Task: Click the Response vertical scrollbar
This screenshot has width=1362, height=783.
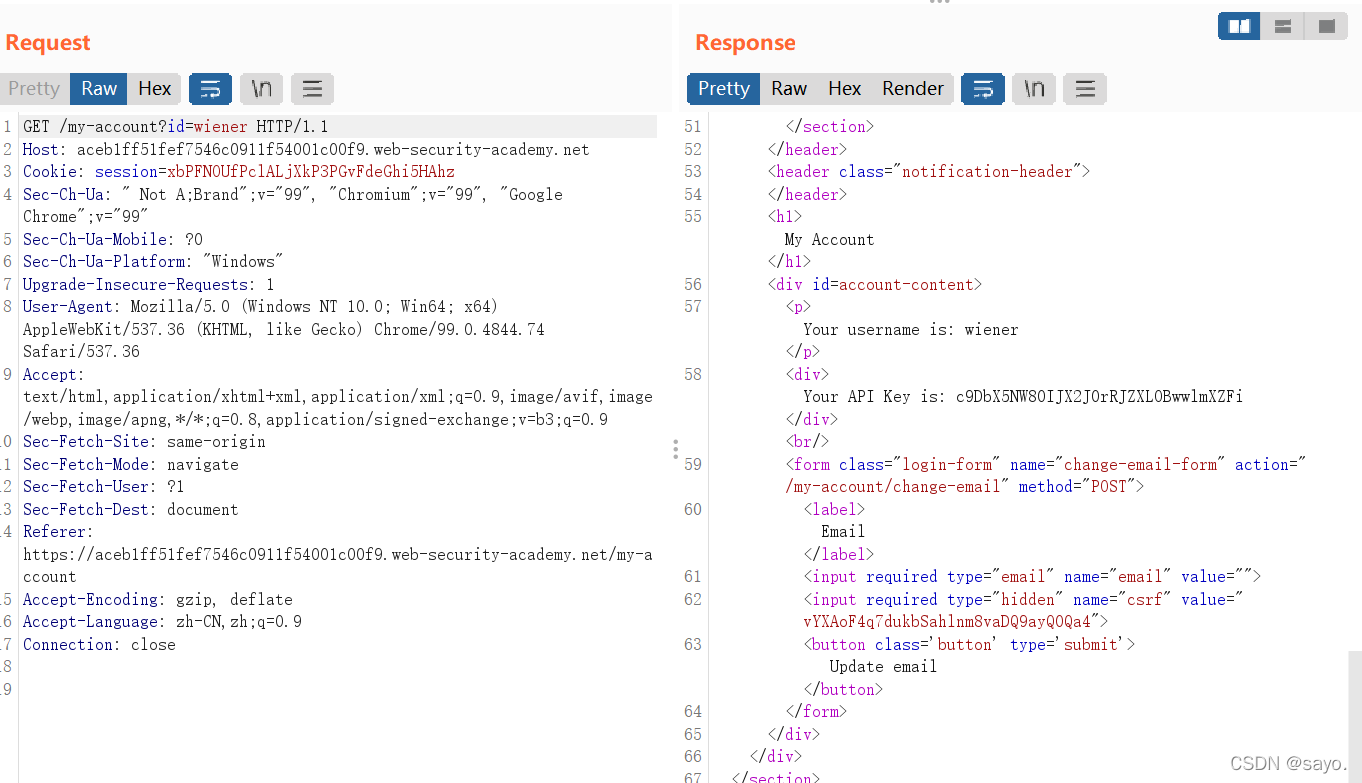Action: pos(1354,715)
